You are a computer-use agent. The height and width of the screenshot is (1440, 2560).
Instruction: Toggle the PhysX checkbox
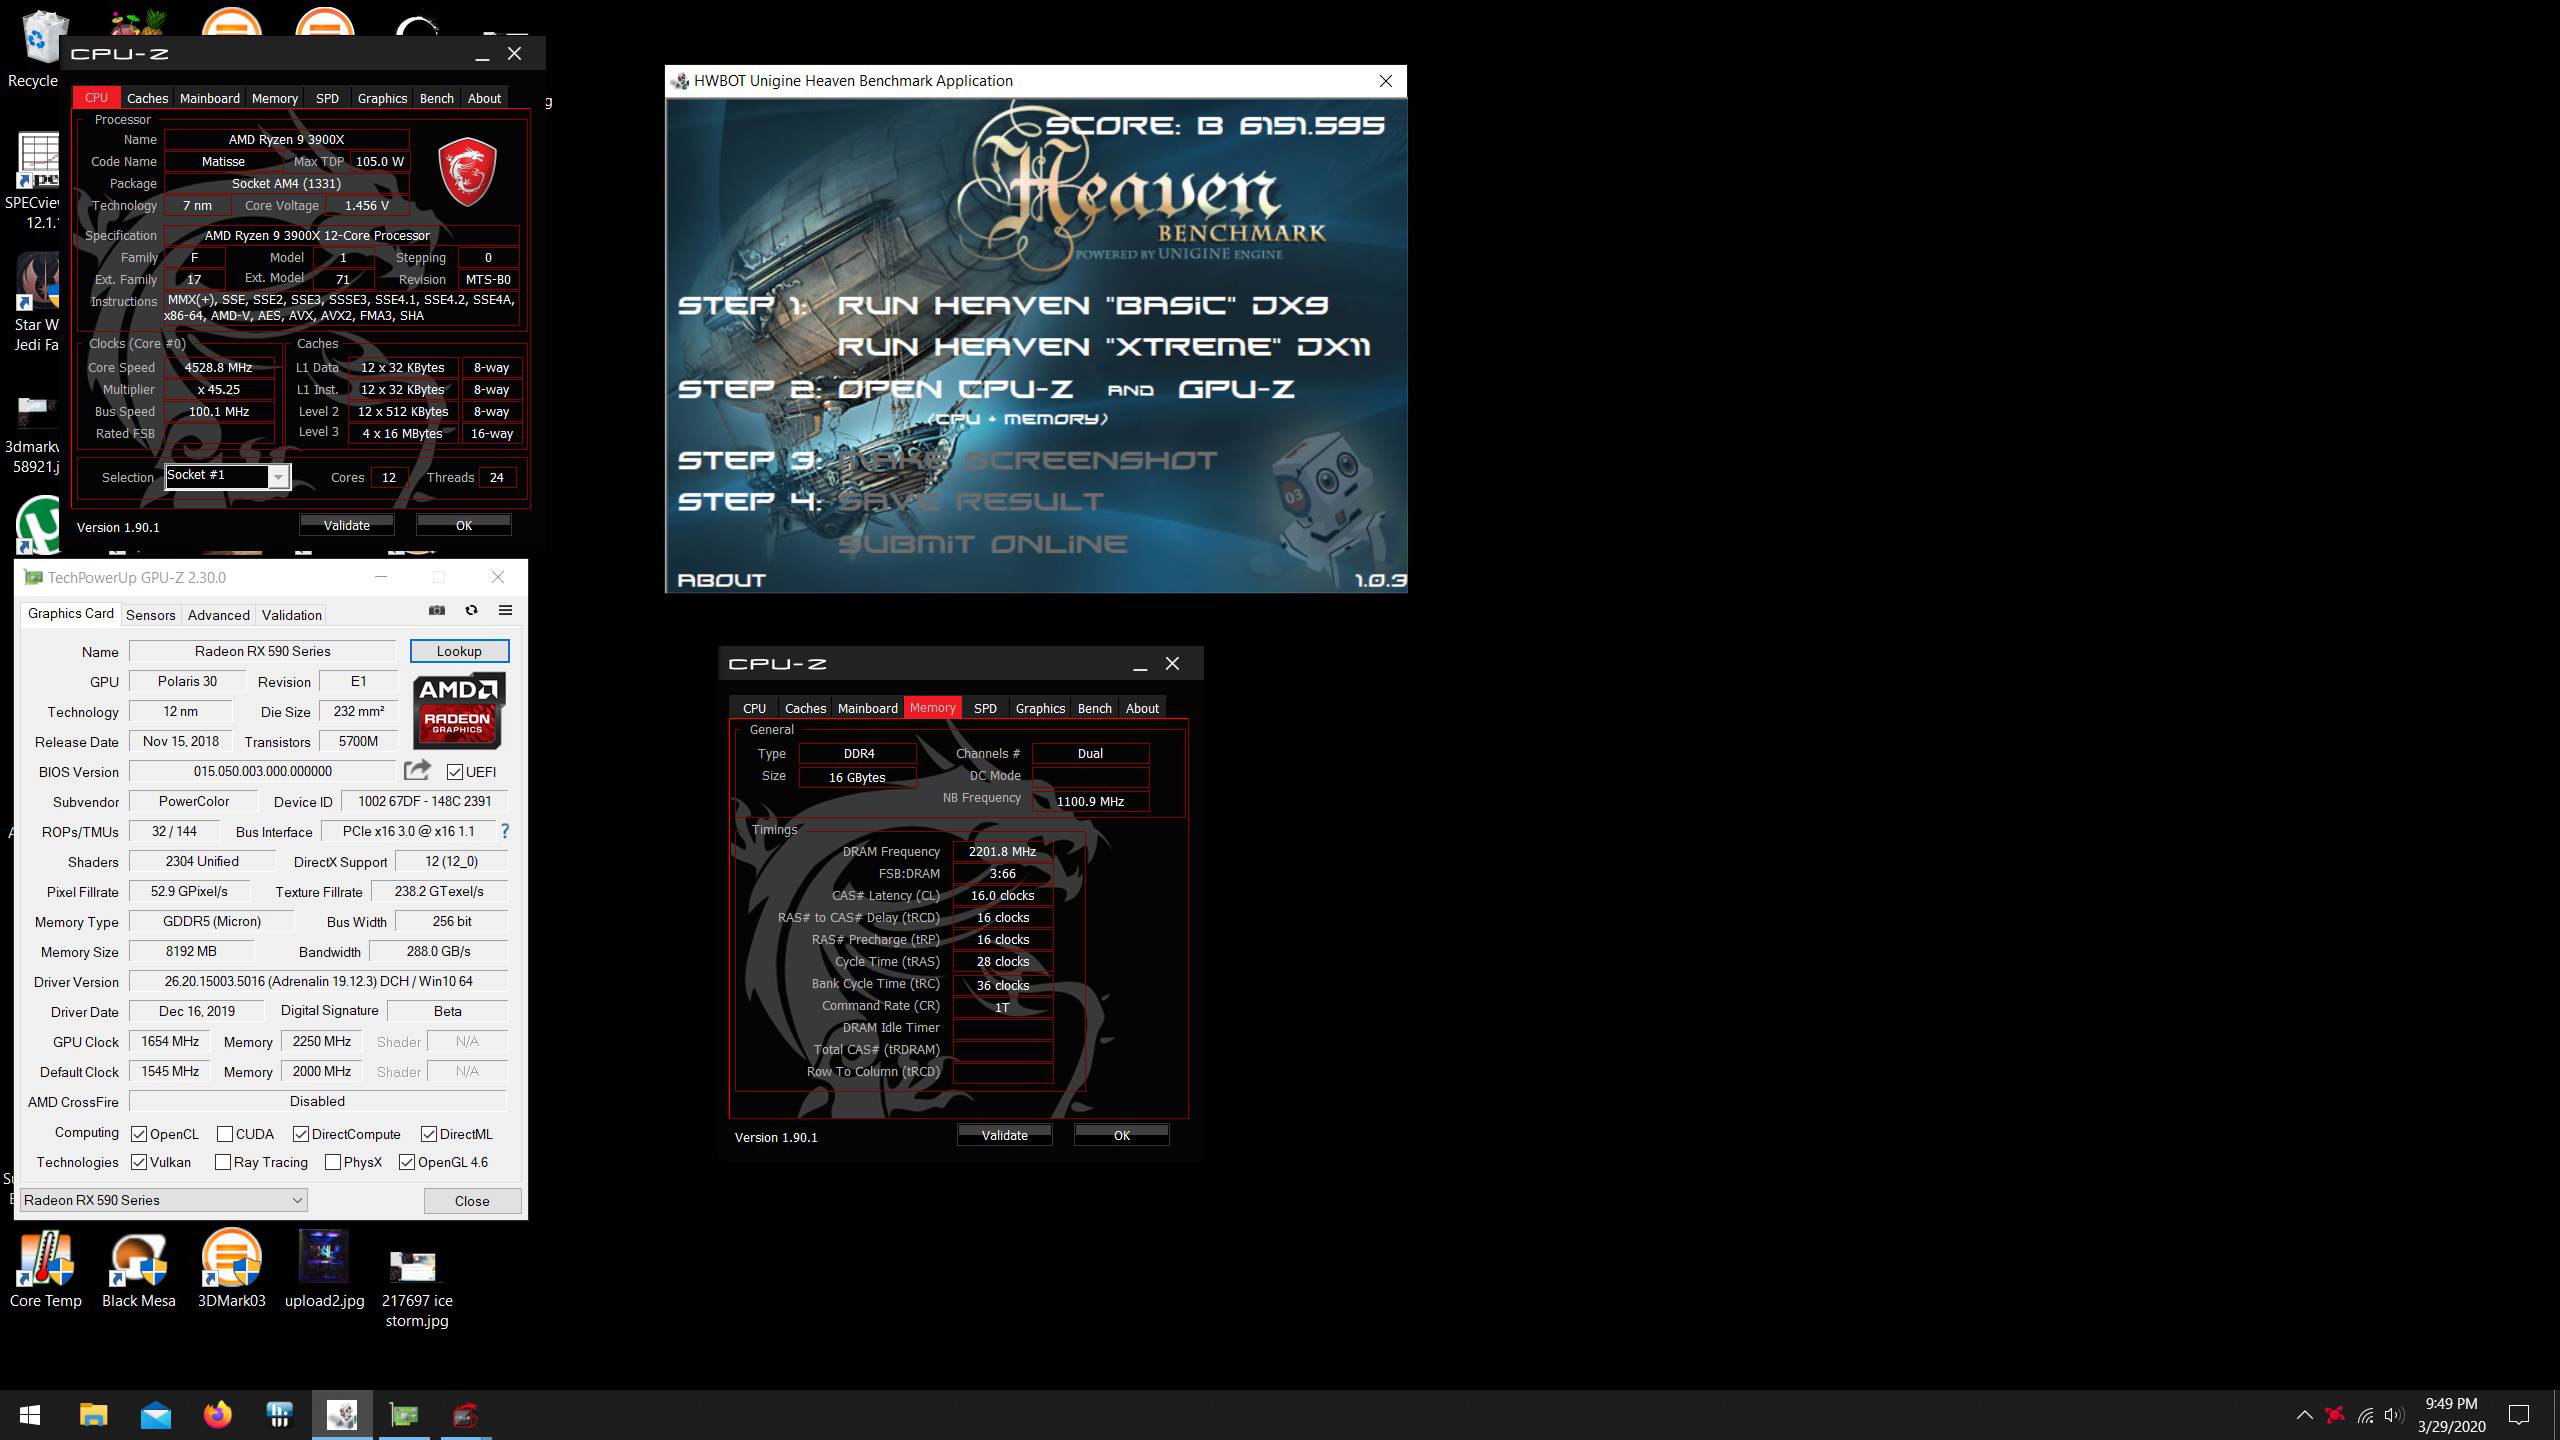tap(333, 1162)
